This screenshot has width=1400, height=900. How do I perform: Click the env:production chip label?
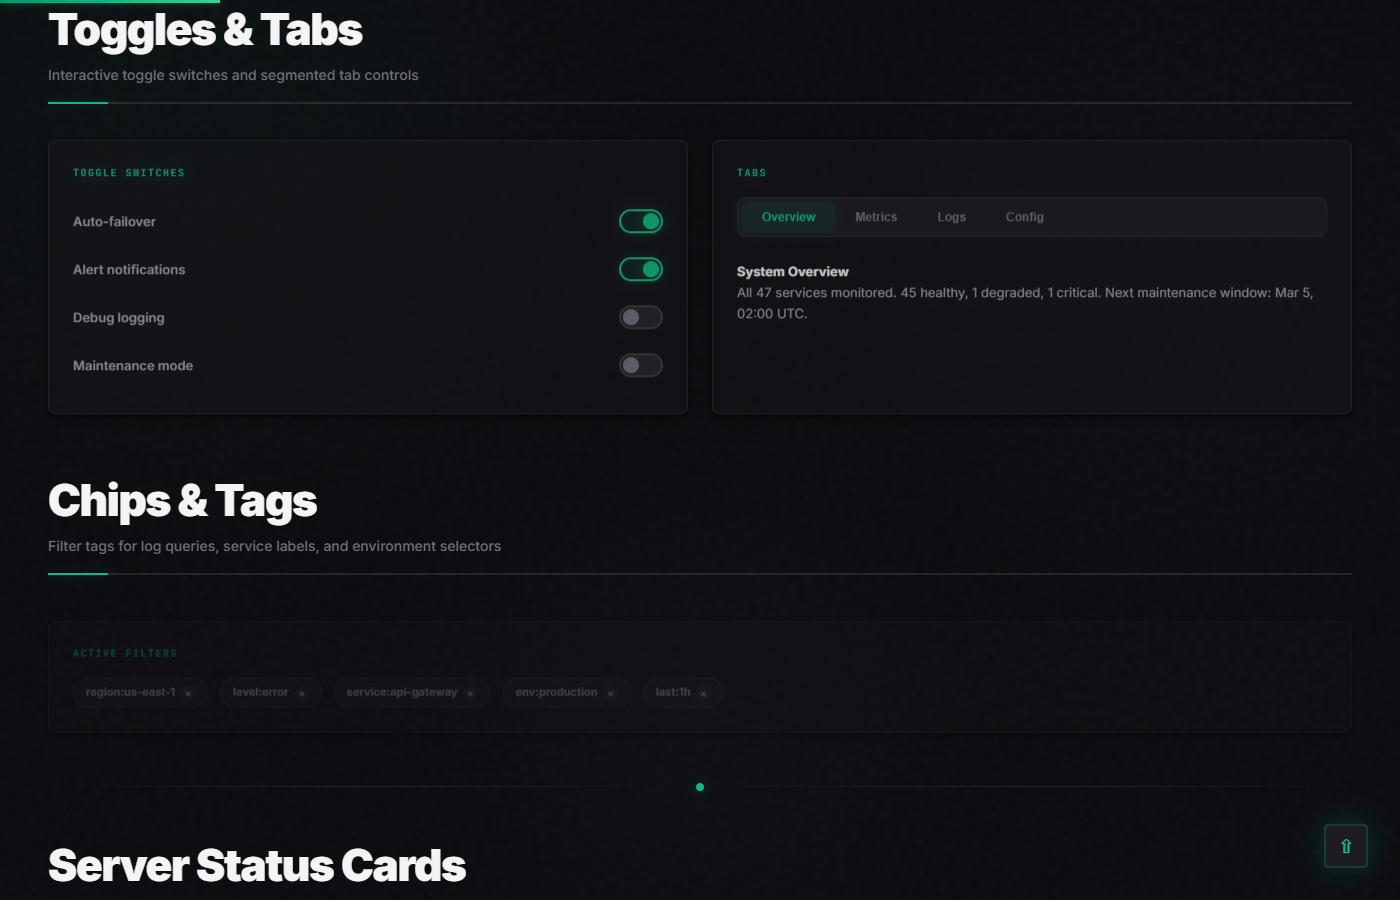[x=556, y=692]
